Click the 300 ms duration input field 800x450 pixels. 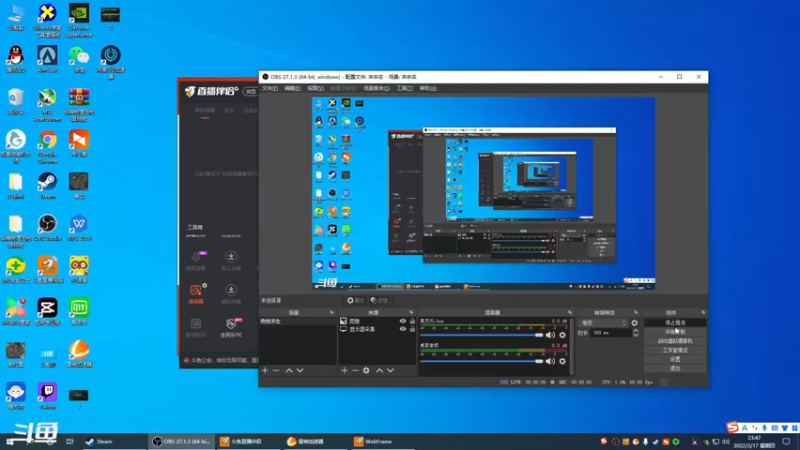click(x=611, y=333)
